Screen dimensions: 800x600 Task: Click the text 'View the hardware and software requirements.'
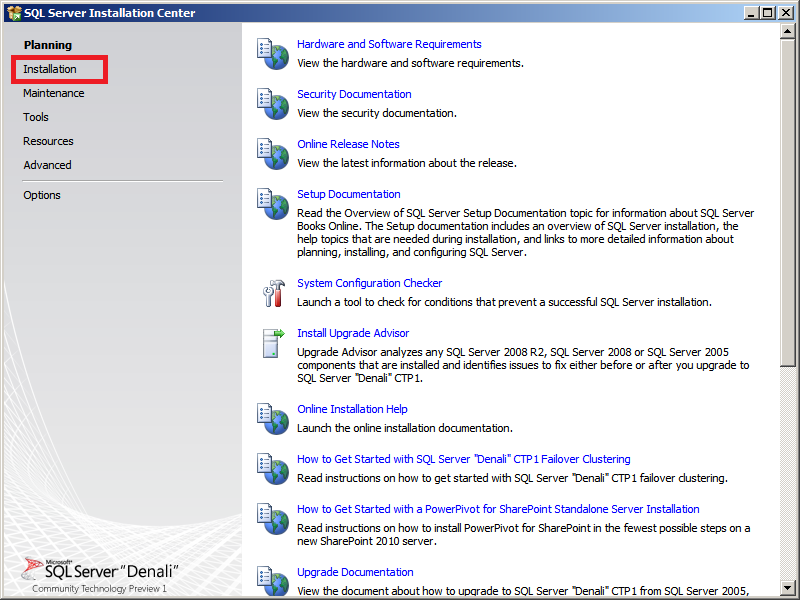pos(410,63)
